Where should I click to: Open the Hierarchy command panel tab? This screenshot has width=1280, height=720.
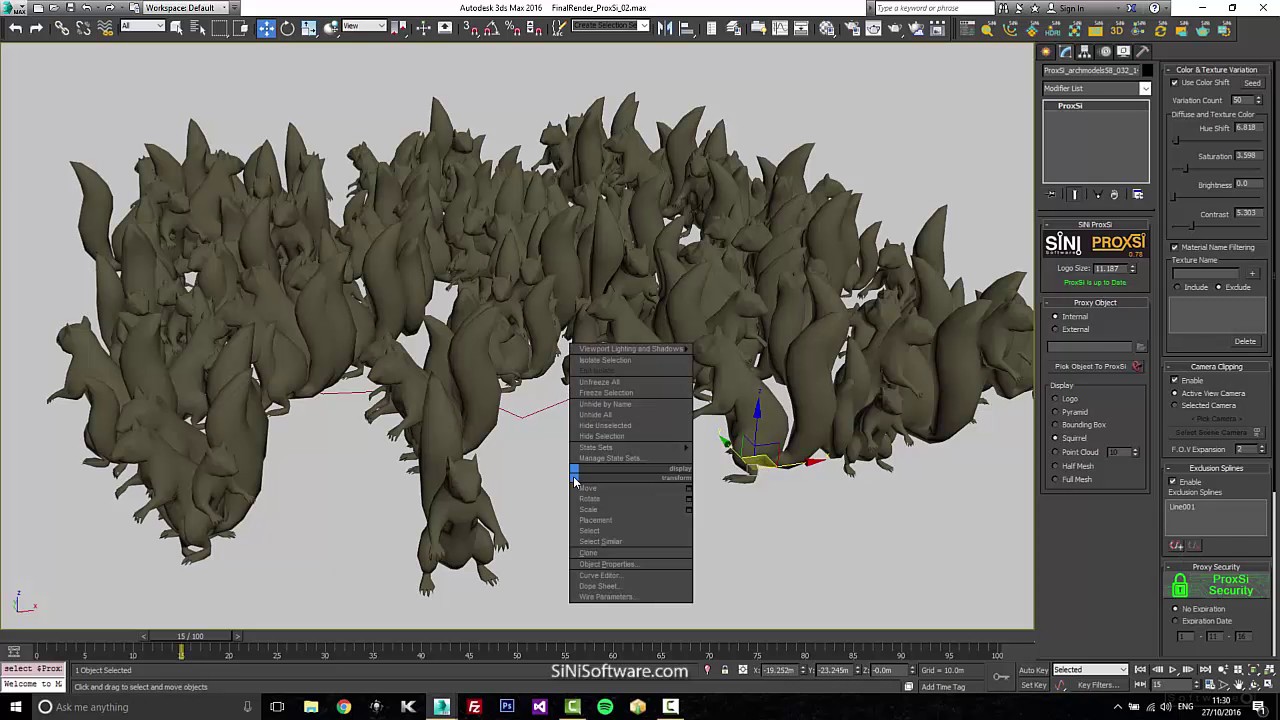pyautogui.click(x=1085, y=52)
